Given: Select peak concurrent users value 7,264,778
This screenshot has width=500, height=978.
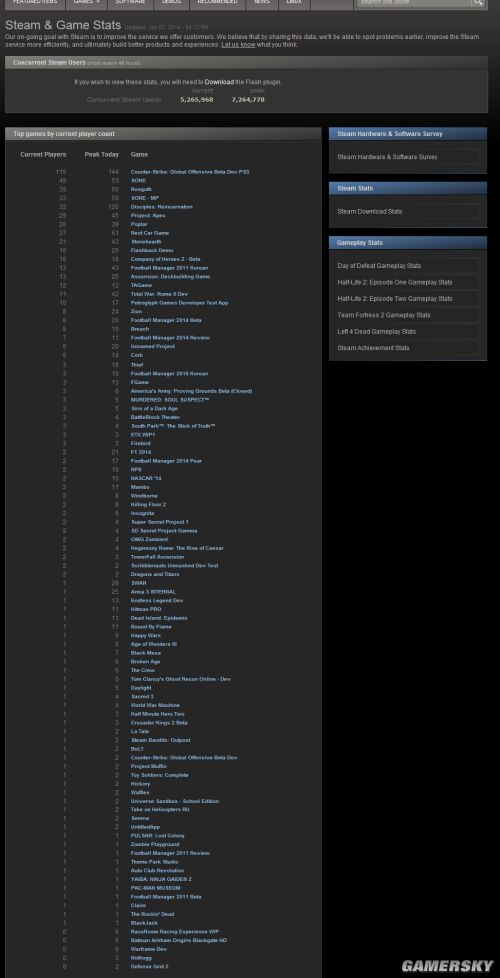Looking at the screenshot, I should click(x=248, y=100).
